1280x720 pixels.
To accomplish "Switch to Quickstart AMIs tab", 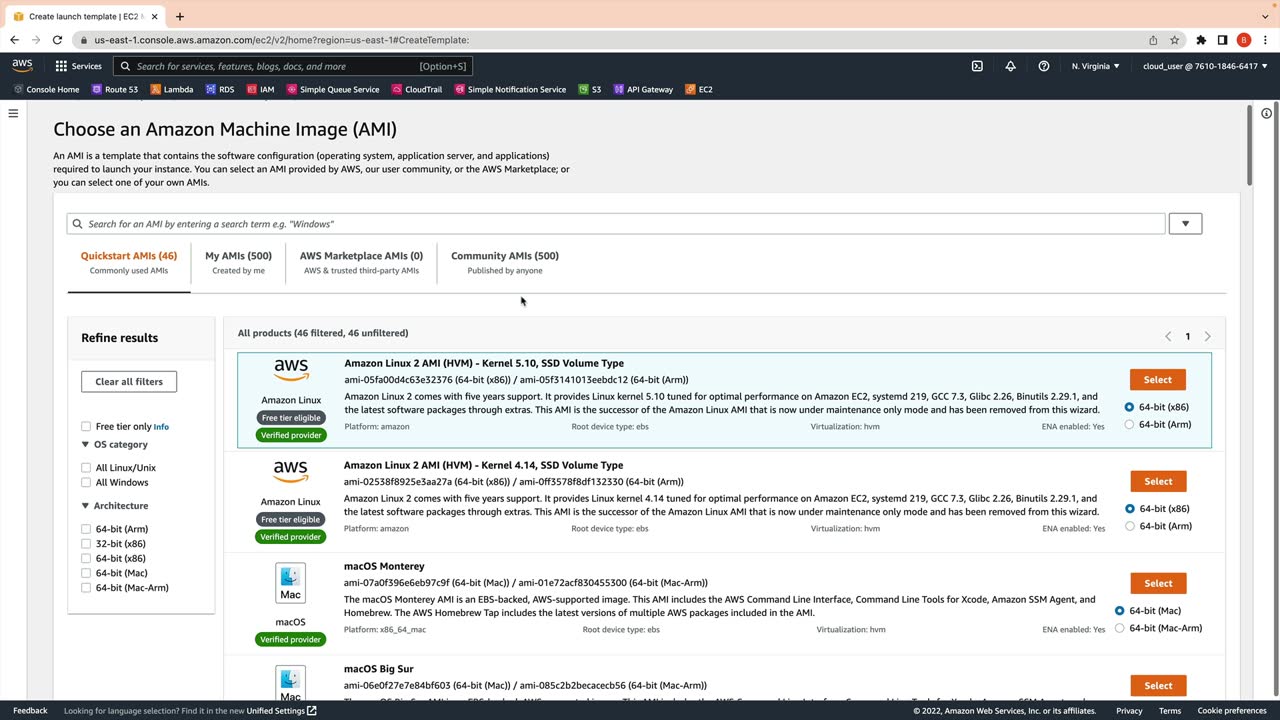I will pyautogui.click(x=129, y=263).
